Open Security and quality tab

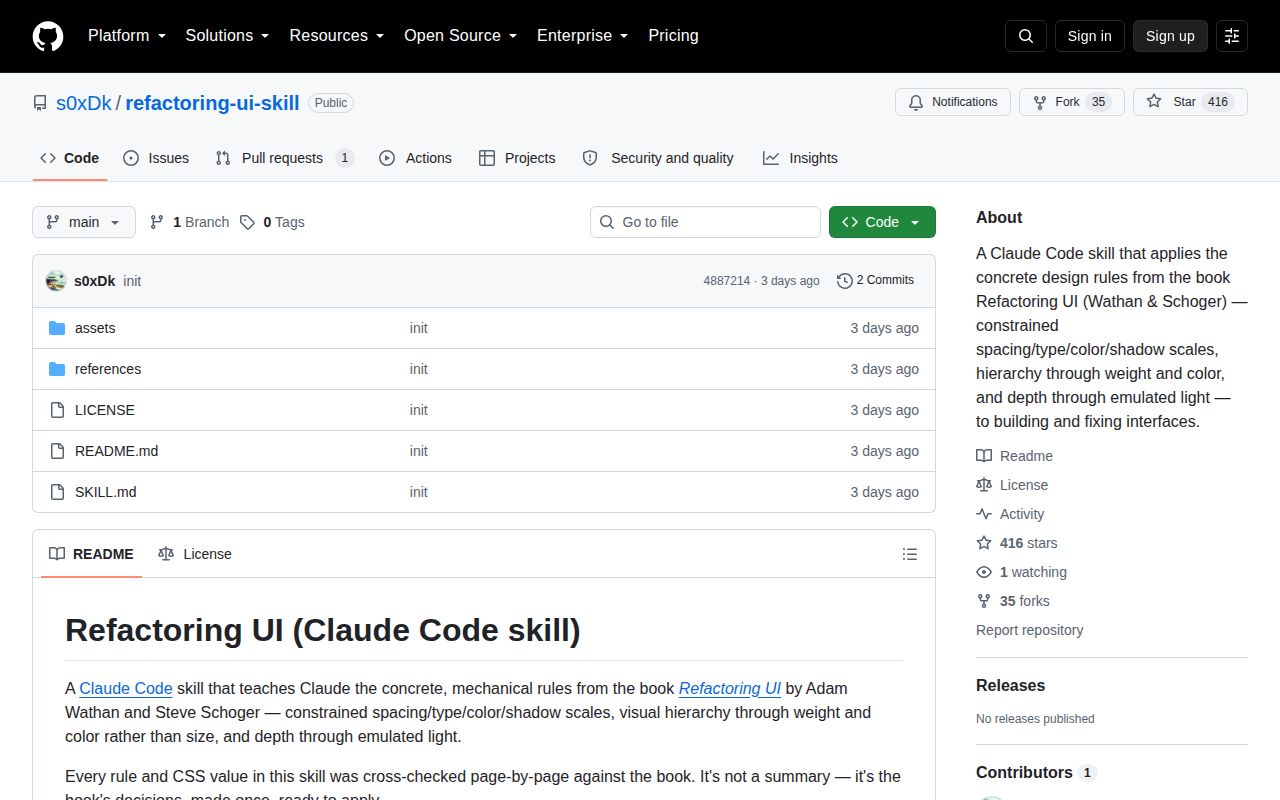click(658, 158)
